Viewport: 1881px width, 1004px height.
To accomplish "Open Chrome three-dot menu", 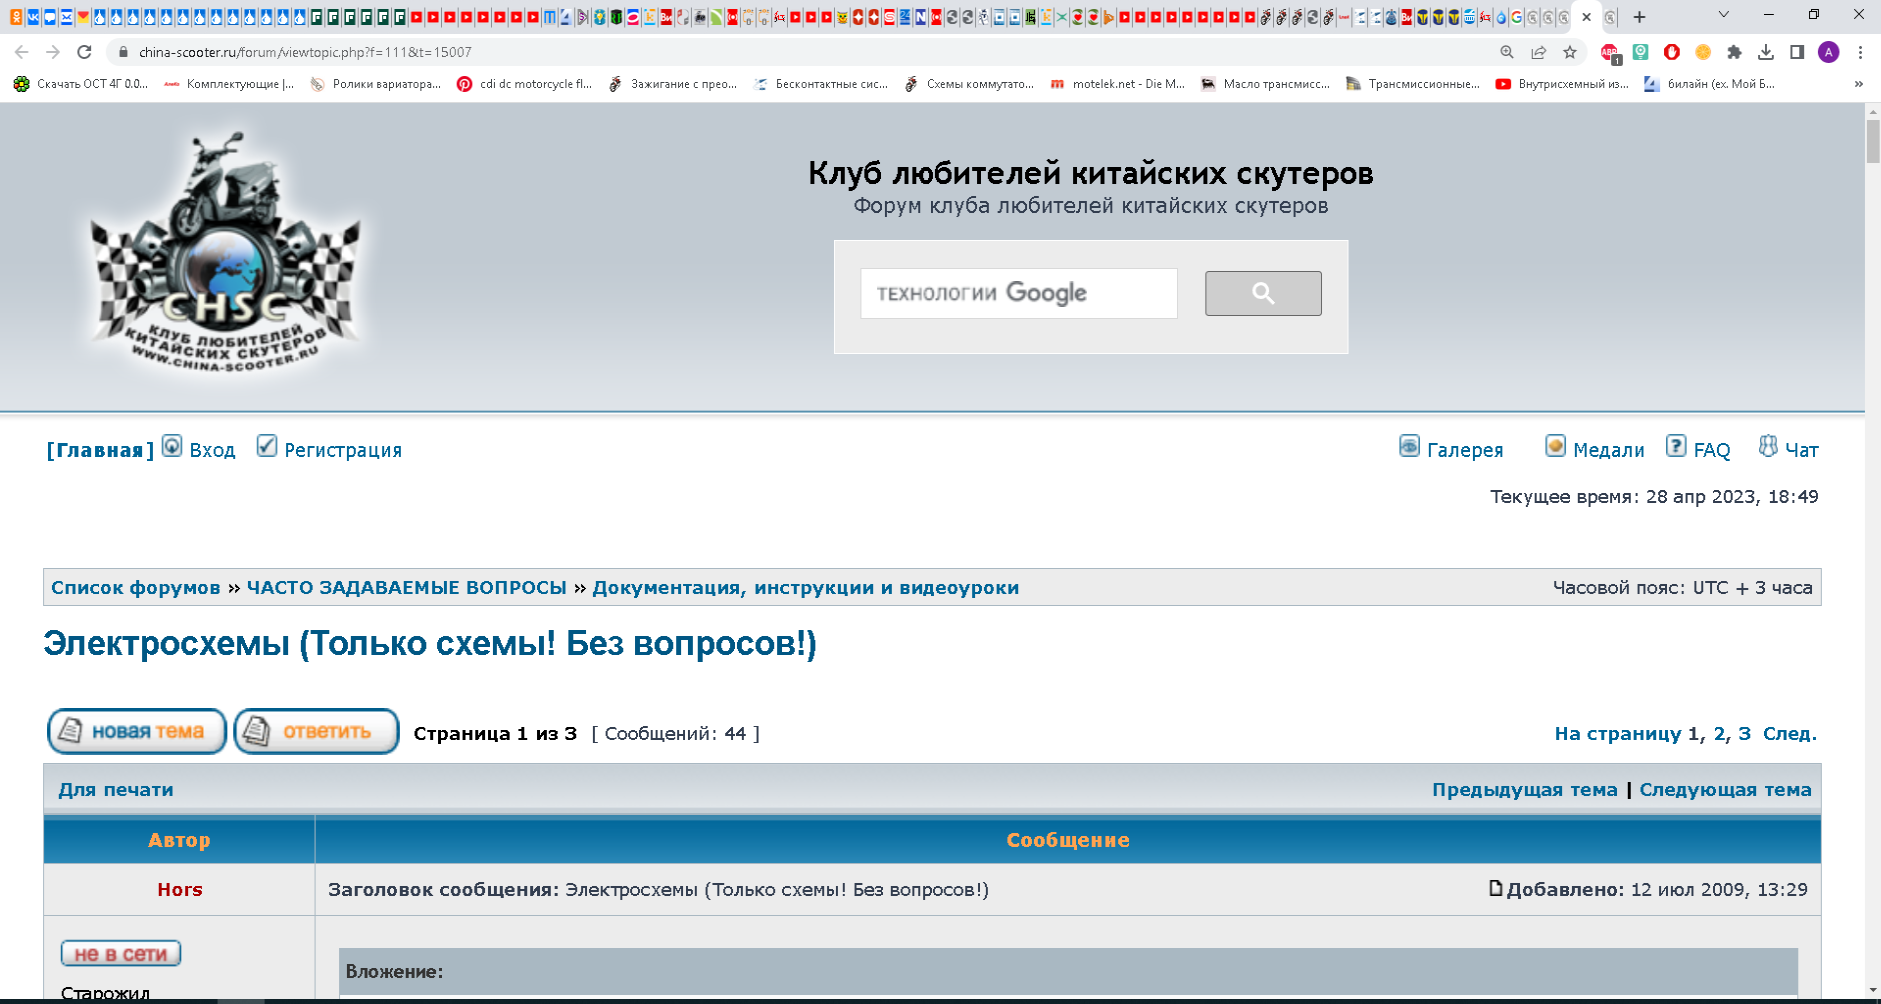I will pos(1860,52).
